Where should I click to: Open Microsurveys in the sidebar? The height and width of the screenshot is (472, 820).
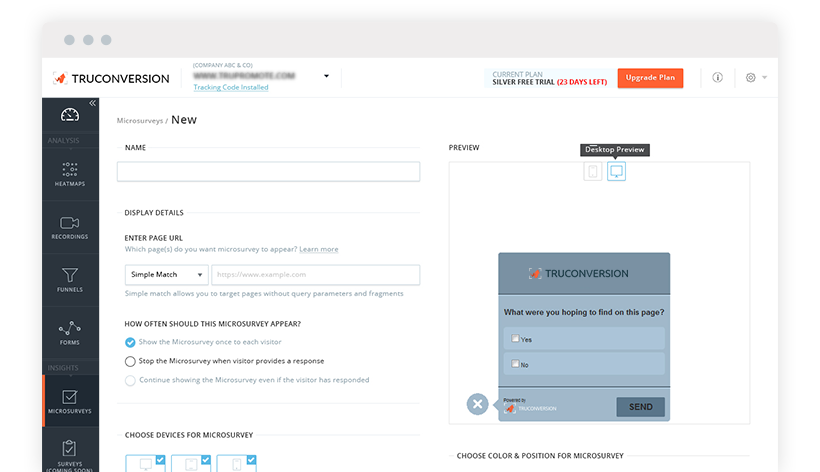coord(70,401)
